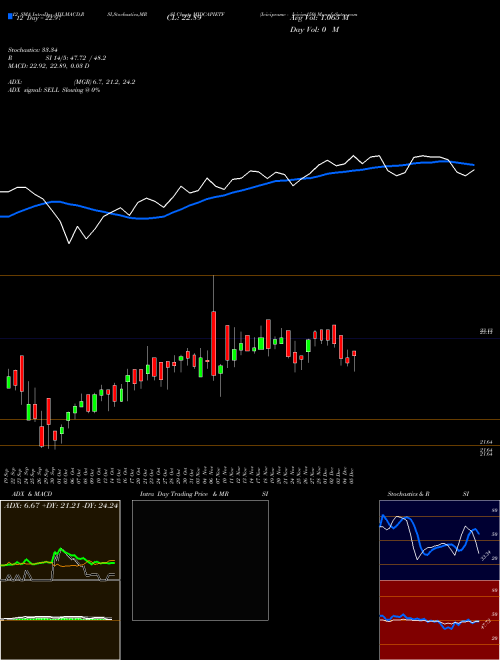Click 'ADX signal: SELL Slowing @ 0%' text
The width and height of the screenshot is (500, 660).
[54, 90]
